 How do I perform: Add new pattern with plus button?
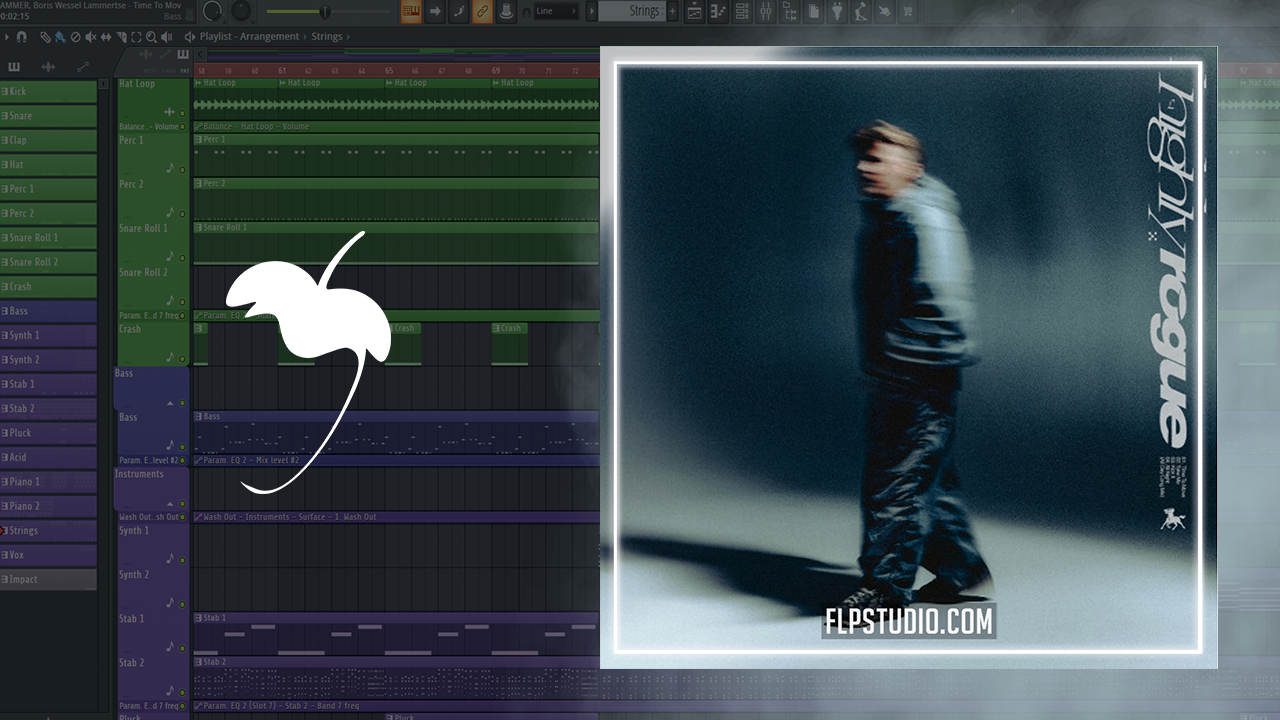pos(672,12)
